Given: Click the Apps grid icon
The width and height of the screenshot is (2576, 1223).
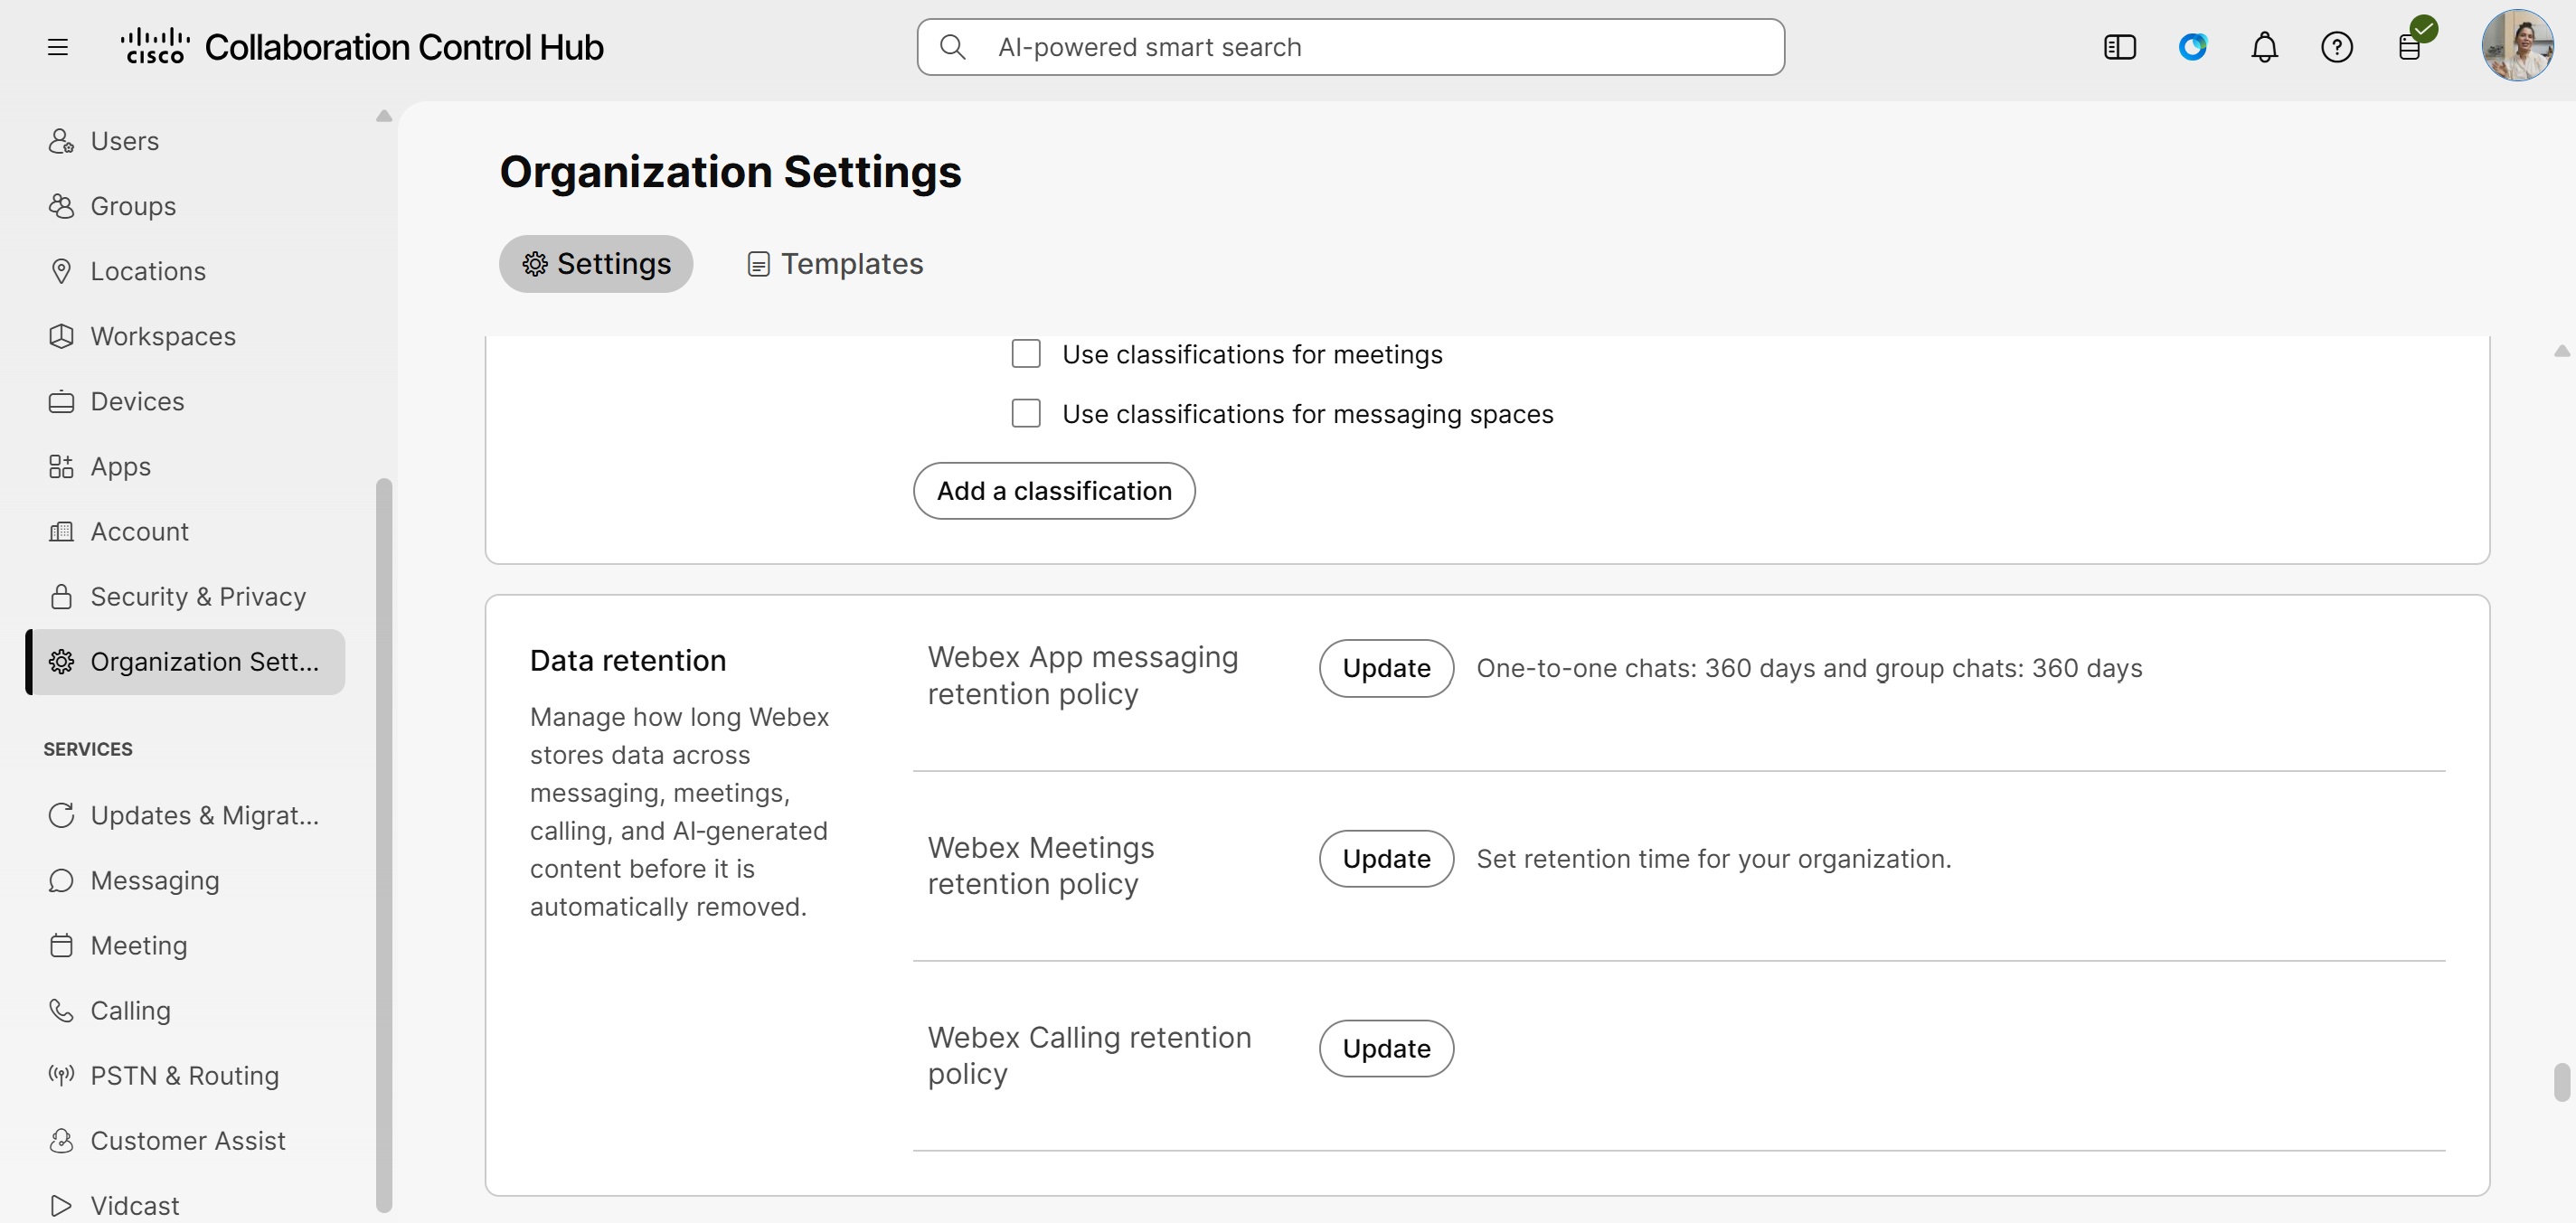Looking at the screenshot, I should point(61,466).
